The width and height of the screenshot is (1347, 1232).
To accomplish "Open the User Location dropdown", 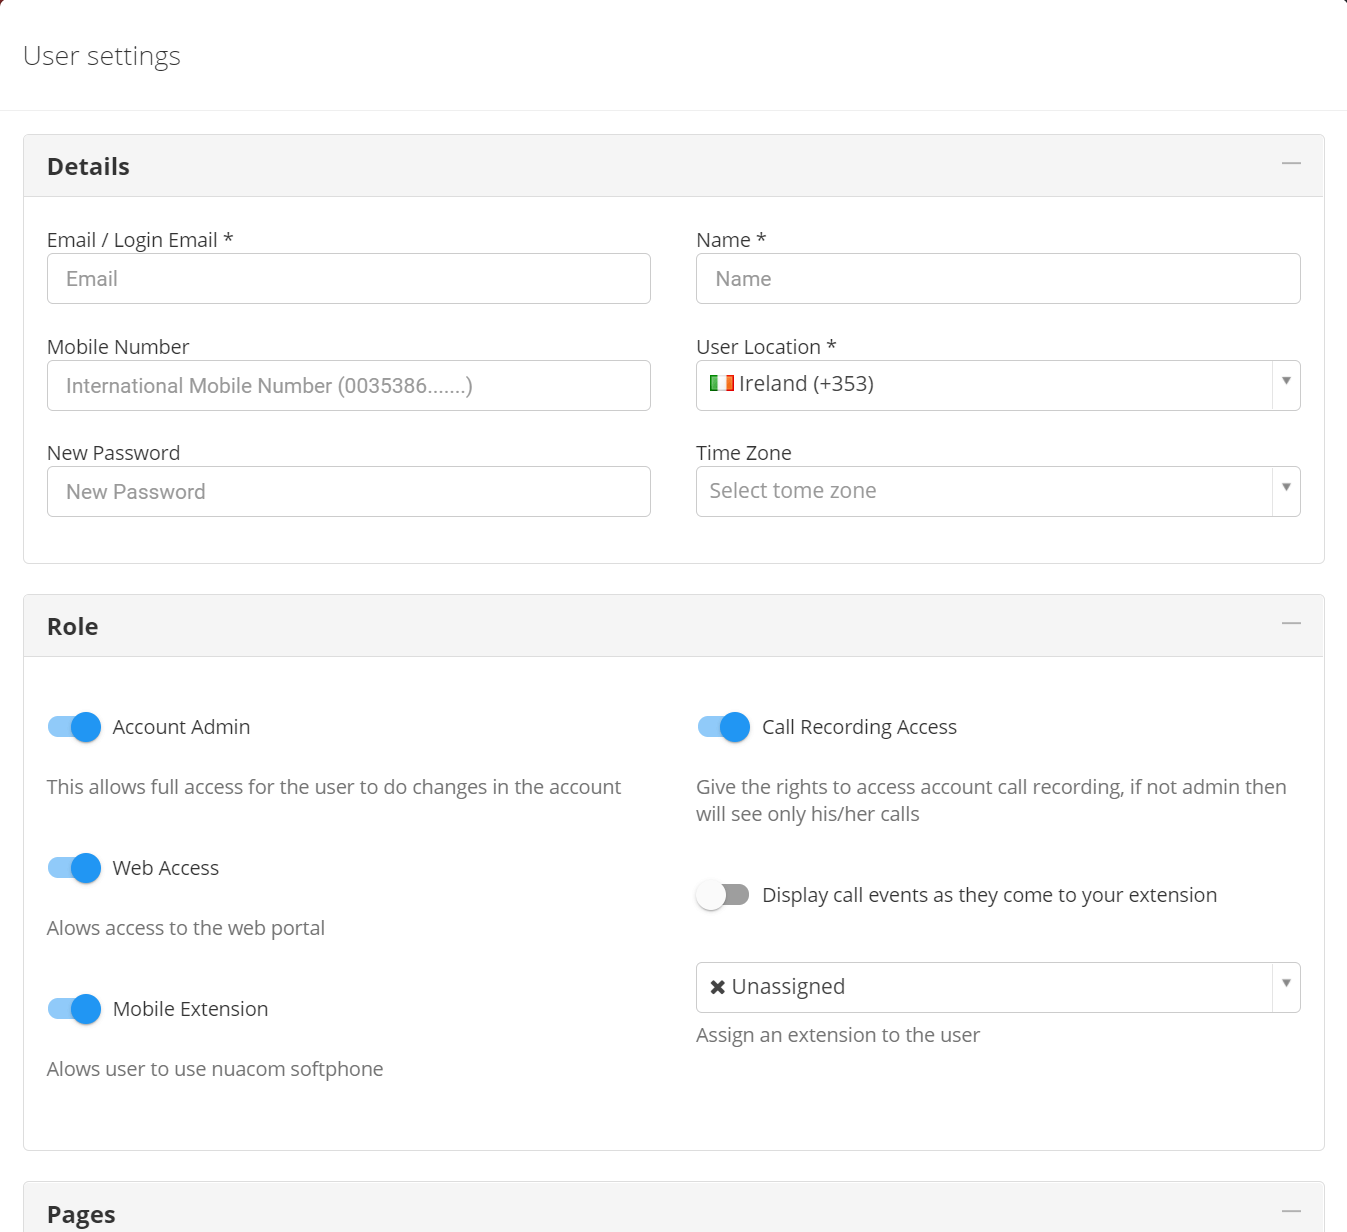I will click(998, 385).
